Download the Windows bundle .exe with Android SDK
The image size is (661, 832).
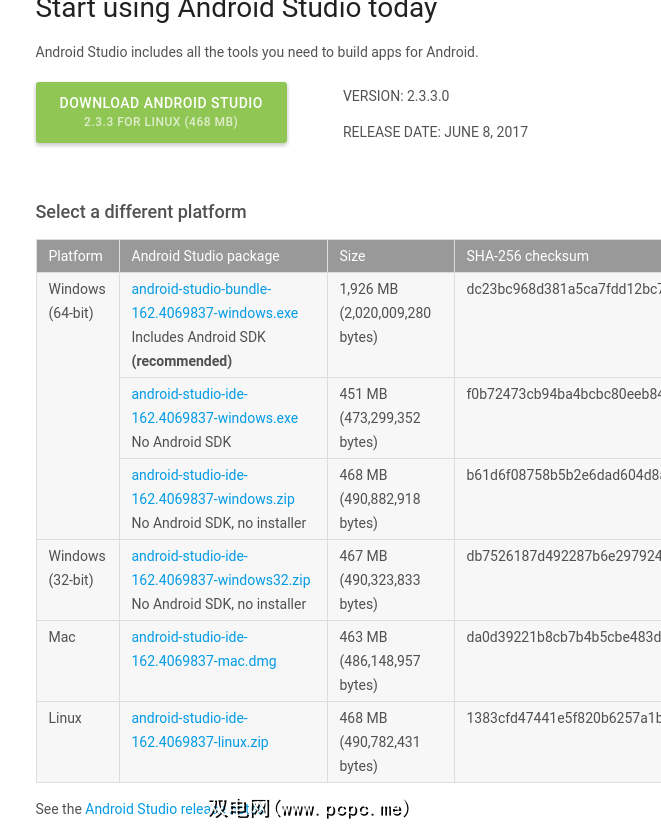(x=214, y=301)
